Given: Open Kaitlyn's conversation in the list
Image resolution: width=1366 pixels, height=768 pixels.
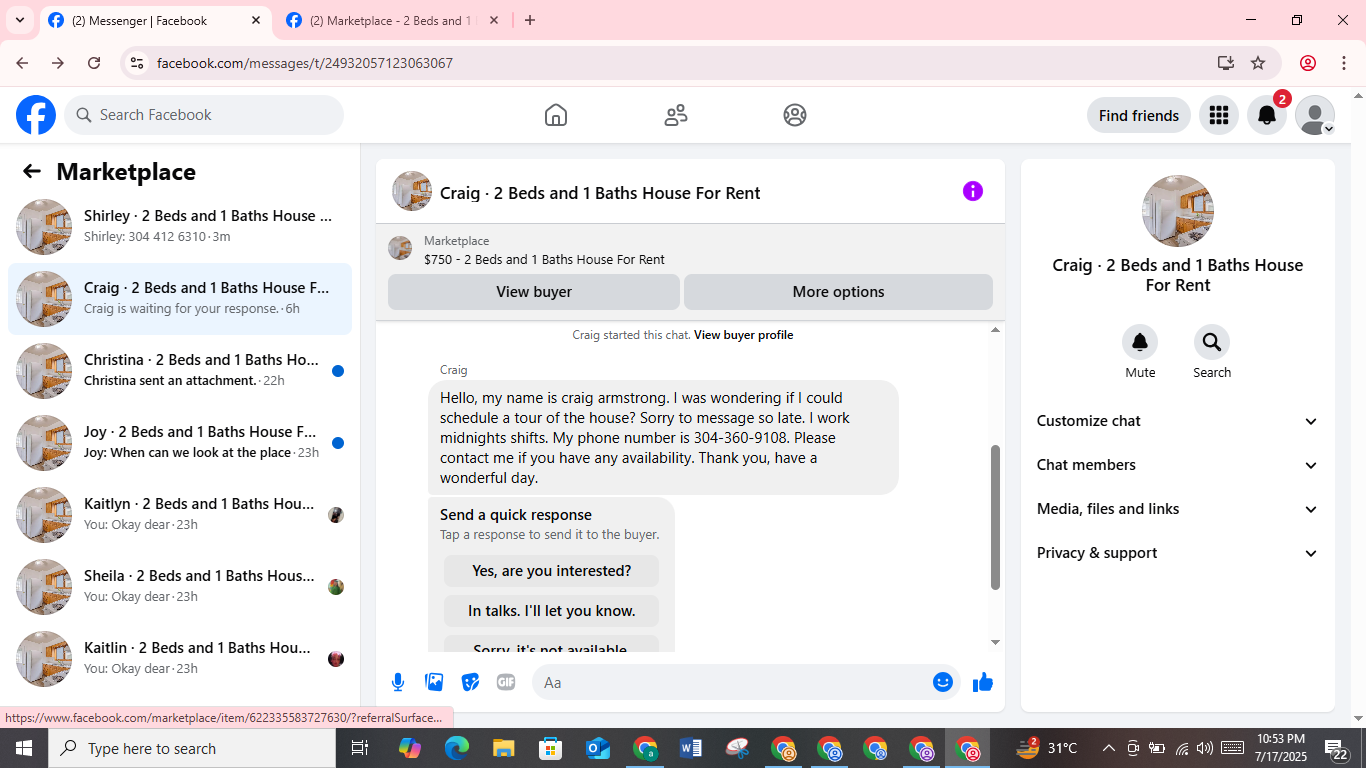Looking at the screenshot, I should point(180,515).
